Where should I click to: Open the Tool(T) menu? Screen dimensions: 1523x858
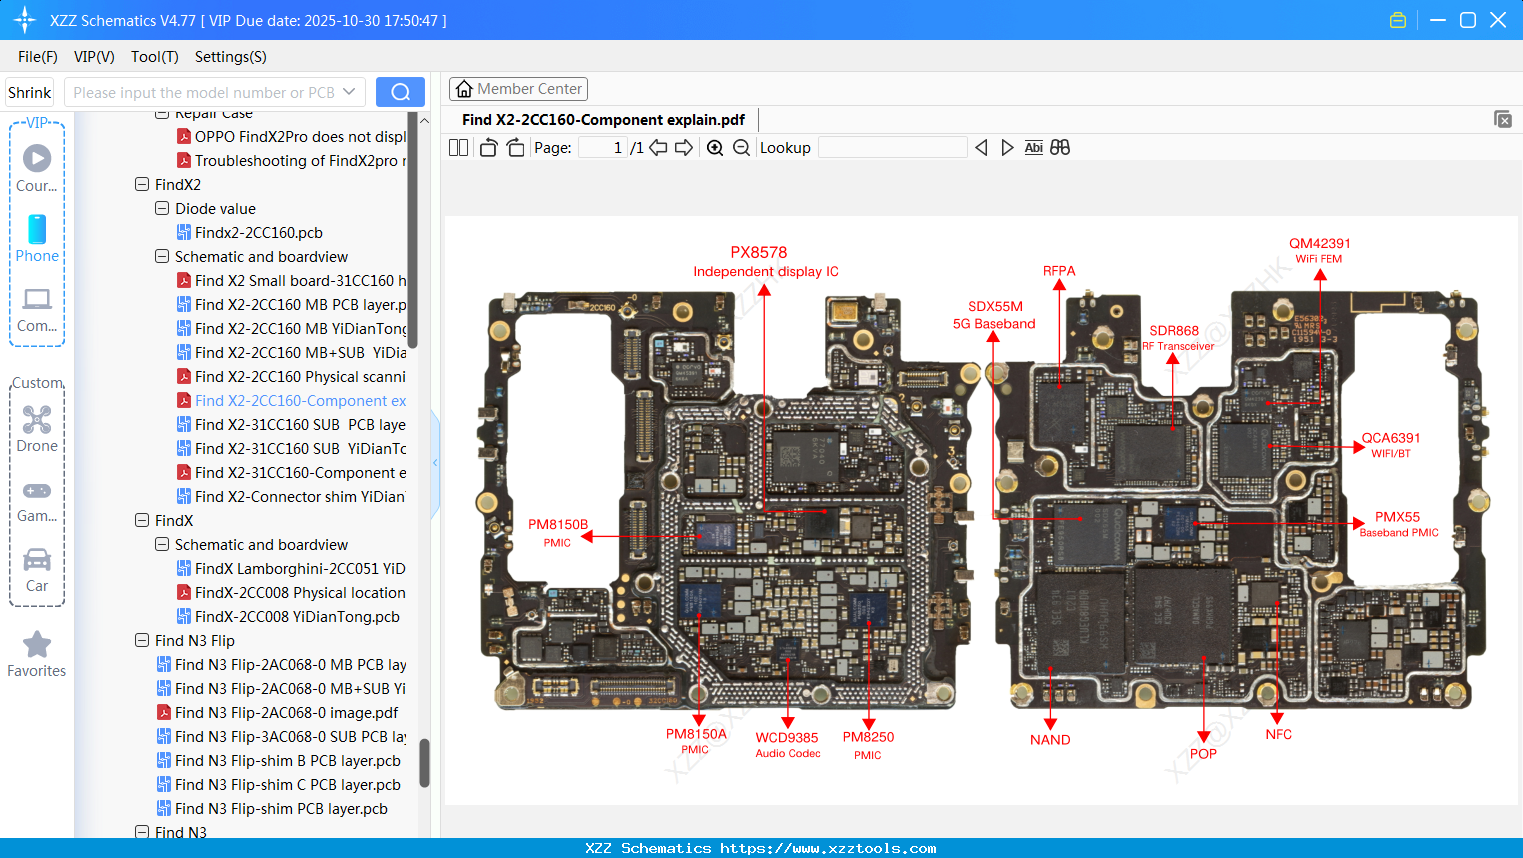point(154,57)
